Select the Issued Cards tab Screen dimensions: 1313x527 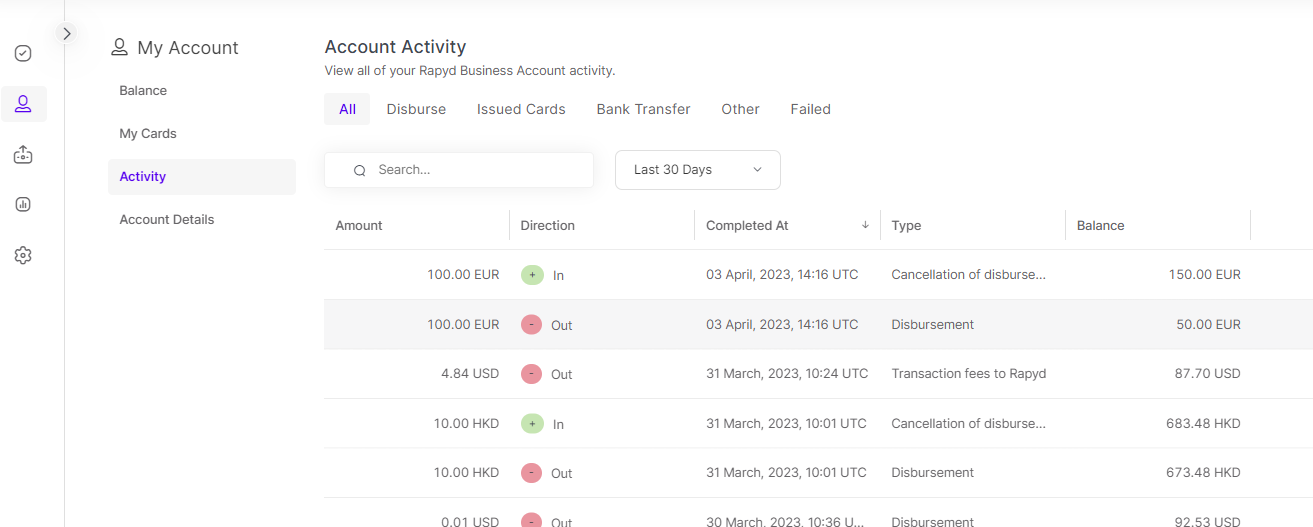521,109
